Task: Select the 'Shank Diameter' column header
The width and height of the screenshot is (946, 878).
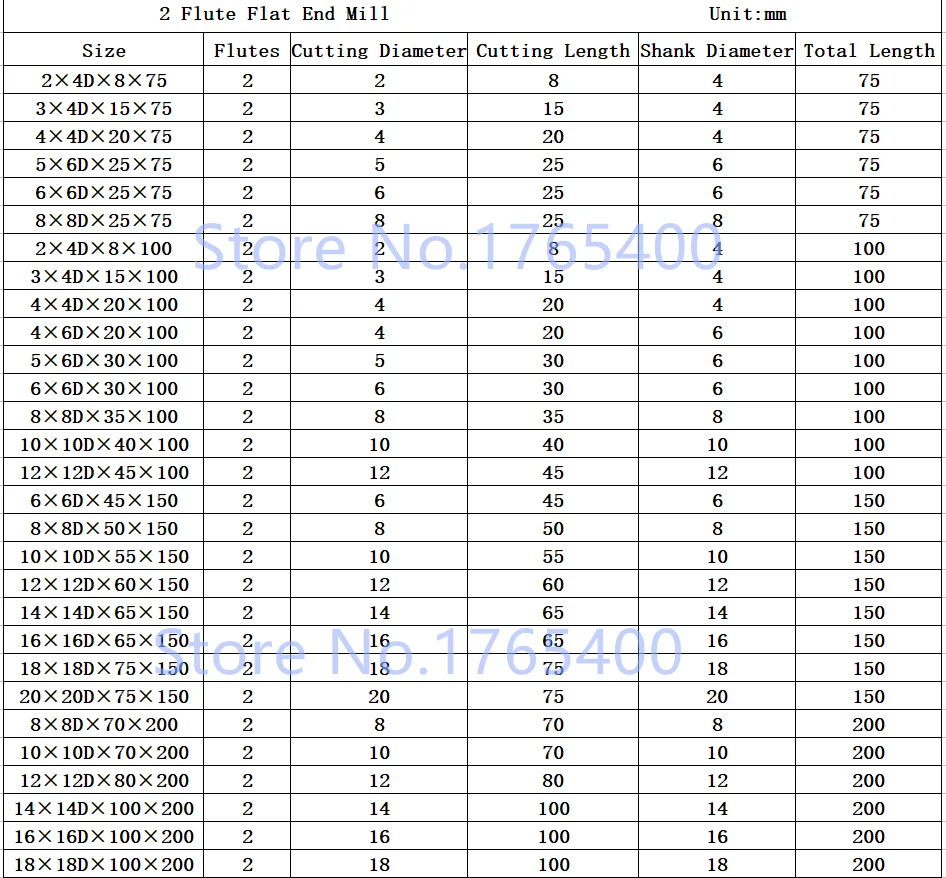Action: click(x=717, y=51)
